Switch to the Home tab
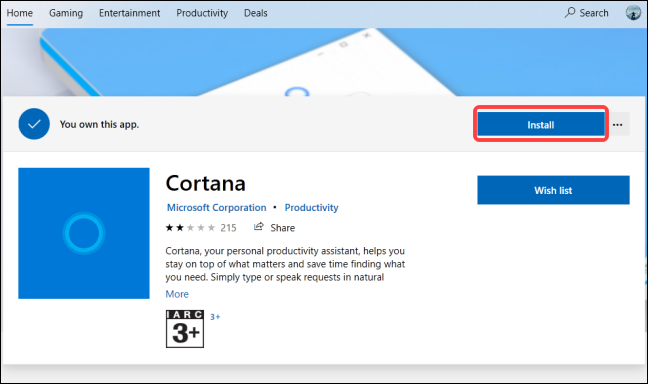Screen dimensions: 648x384 point(19,13)
